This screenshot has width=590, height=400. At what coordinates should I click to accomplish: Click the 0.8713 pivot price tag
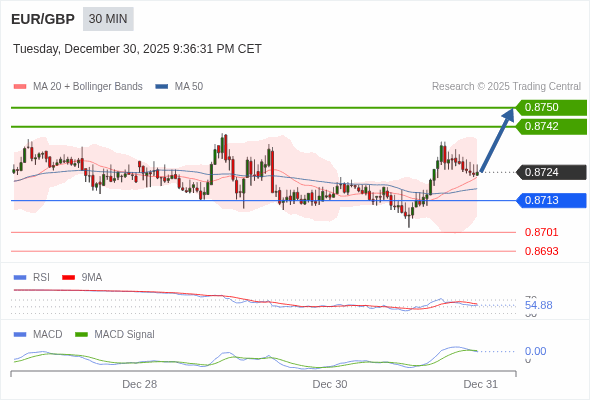(x=551, y=201)
